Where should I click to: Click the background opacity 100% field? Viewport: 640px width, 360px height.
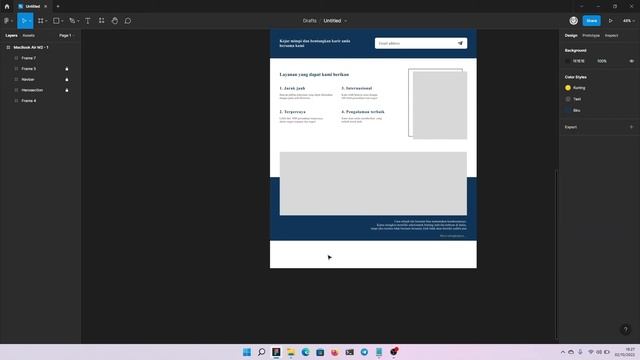click(602, 61)
